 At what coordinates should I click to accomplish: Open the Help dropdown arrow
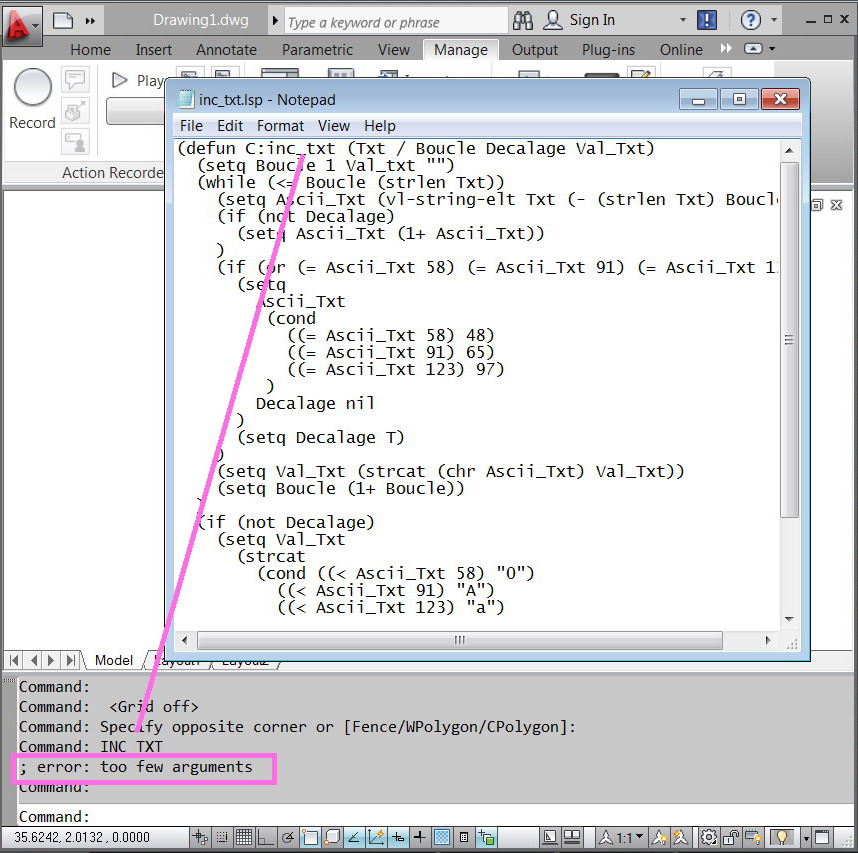(x=774, y=20)
